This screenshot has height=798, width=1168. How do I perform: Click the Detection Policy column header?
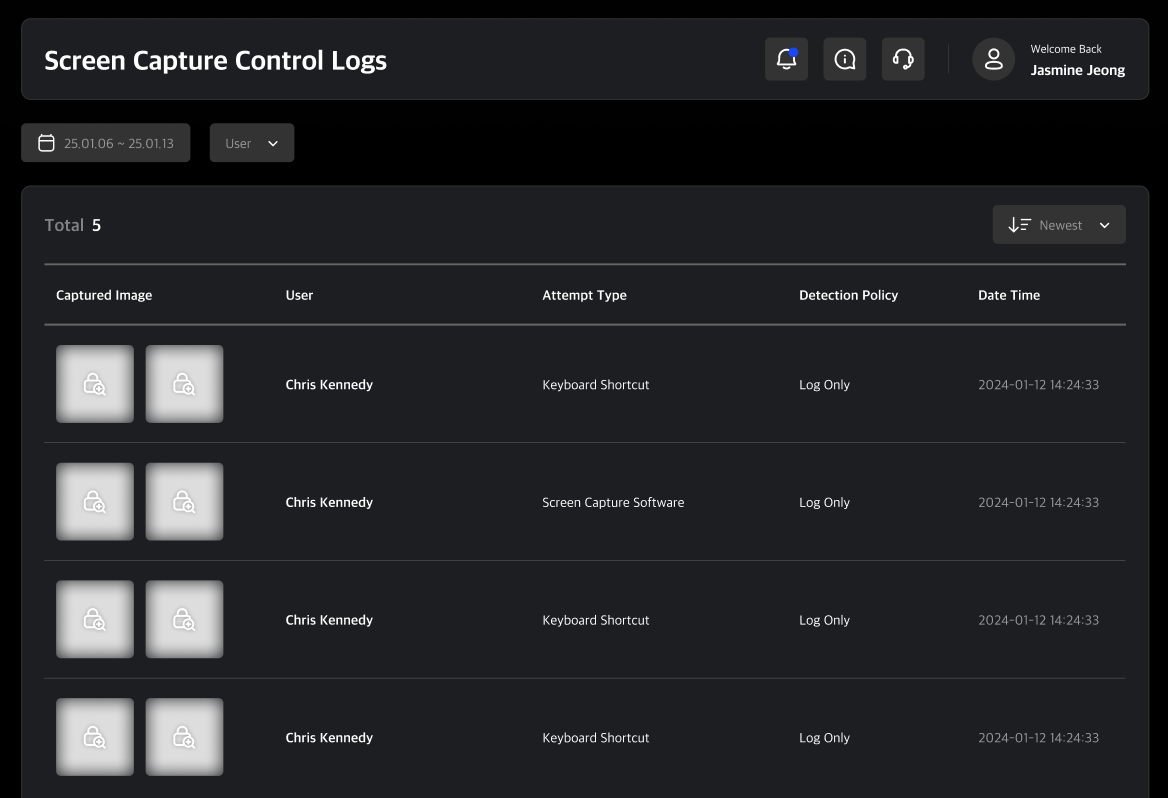(849, 295)
